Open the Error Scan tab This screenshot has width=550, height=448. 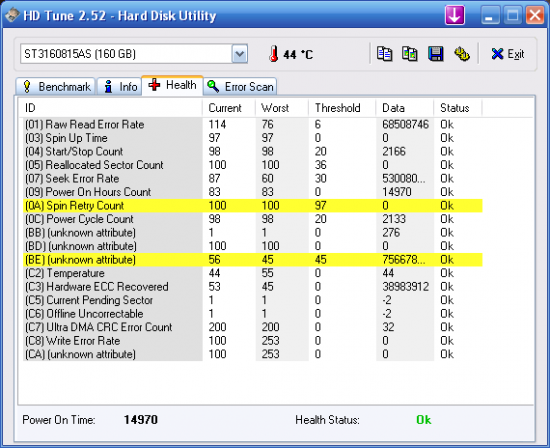pyautogui.click(x=240, y=86)
